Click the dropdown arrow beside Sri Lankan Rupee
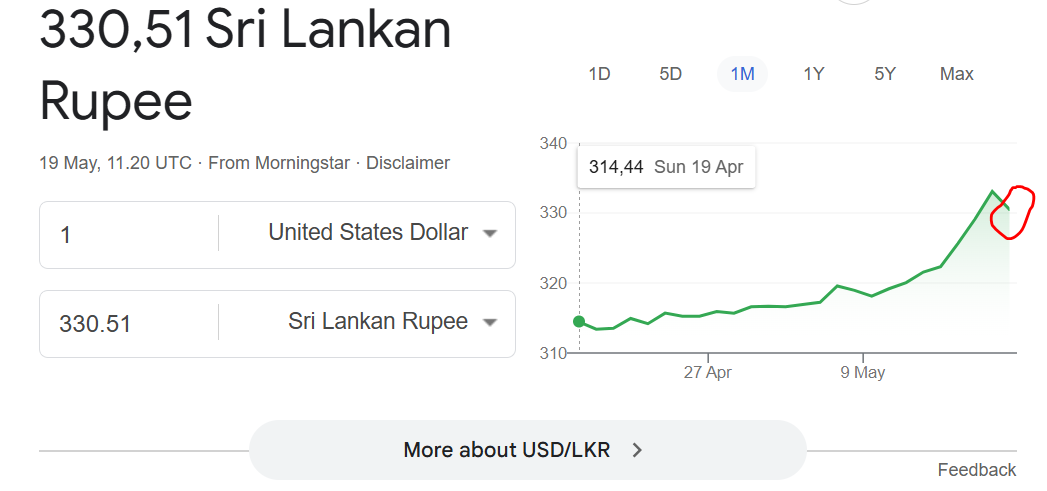 click(x=489, y=323)
